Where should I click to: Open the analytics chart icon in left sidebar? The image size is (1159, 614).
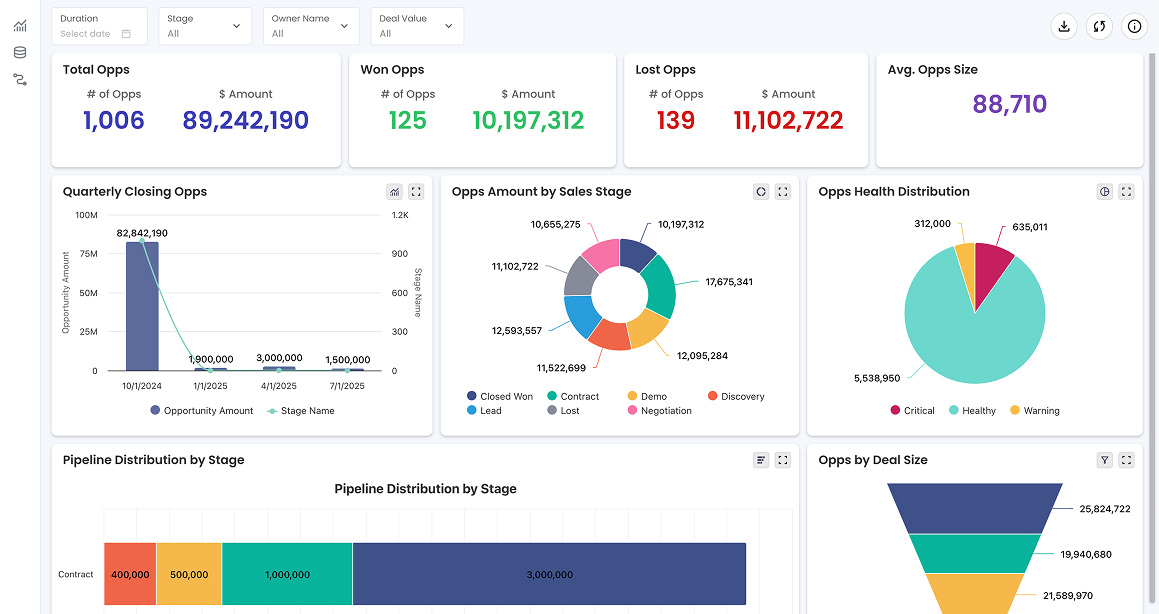tap(20, 26)
